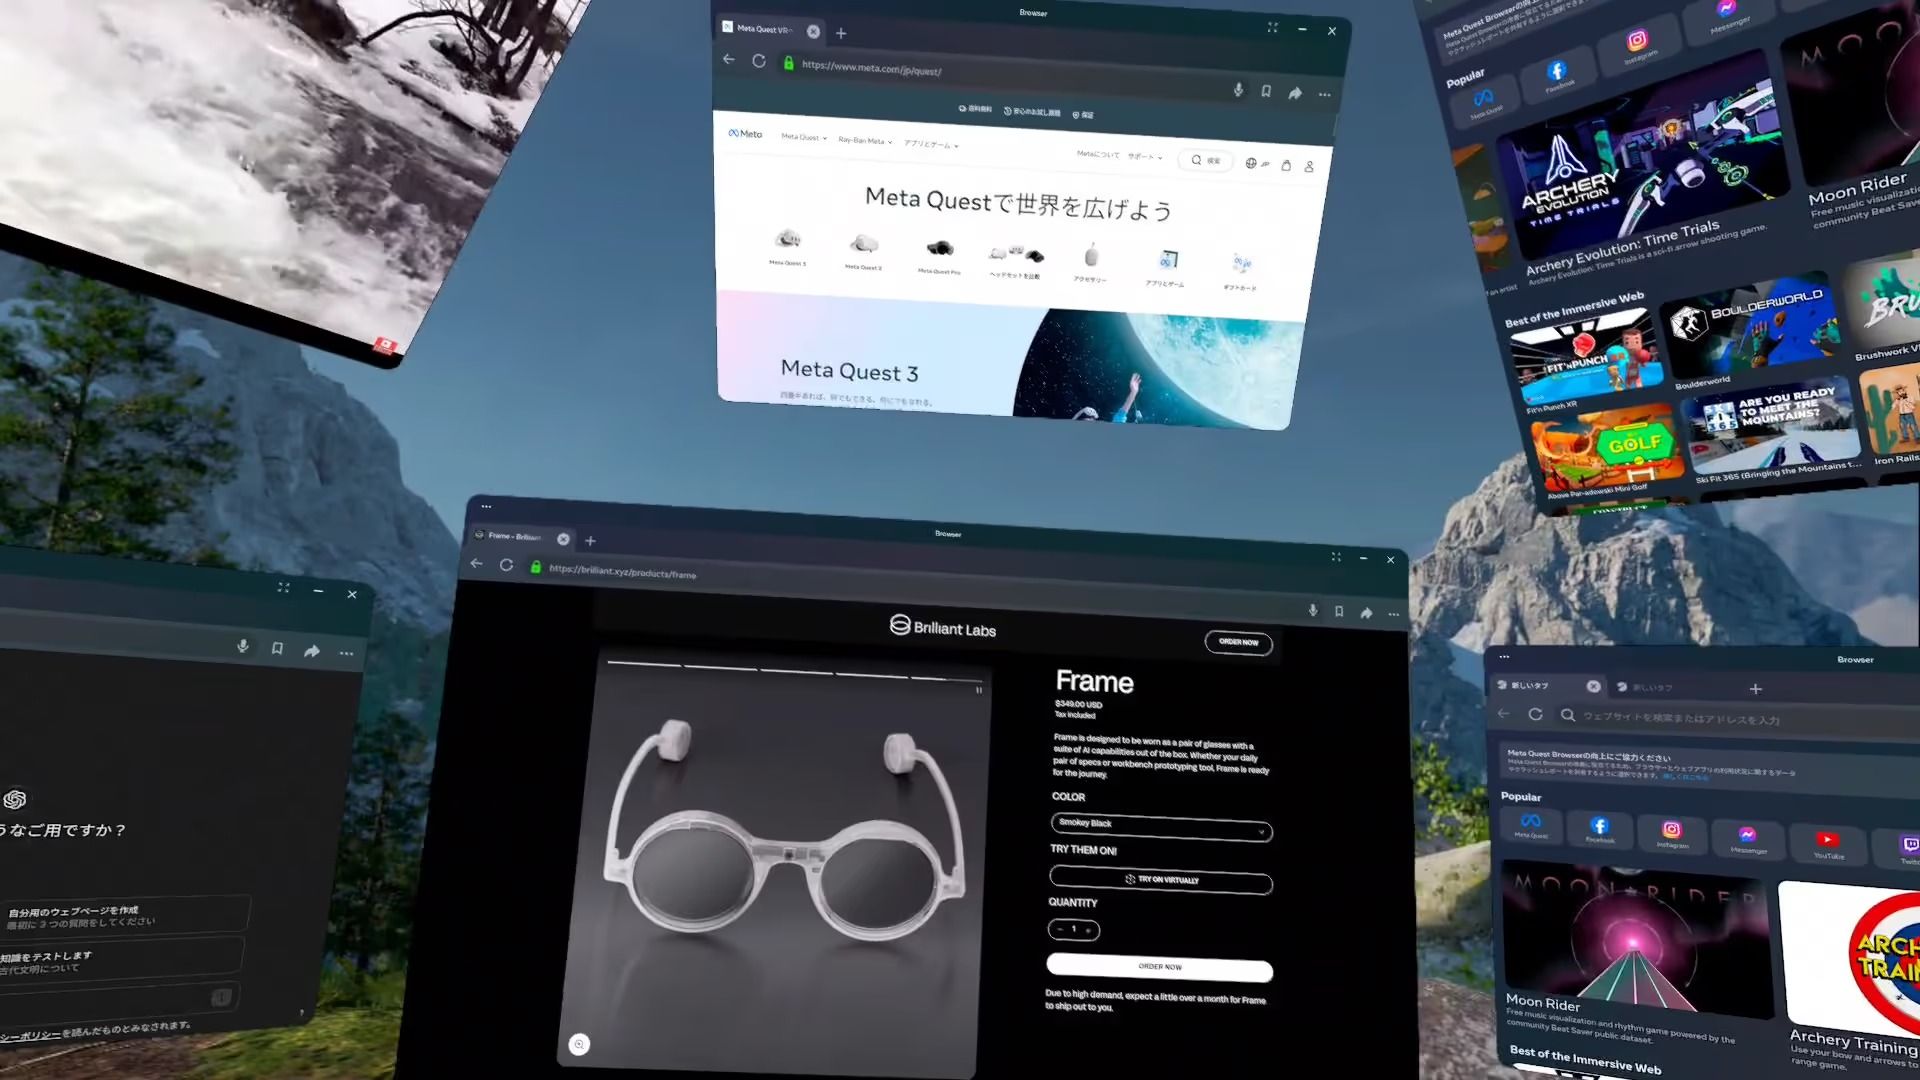Viewport: 1920px width, 1080px height.
Task: Open the YouTube shortcut in Popular
Action: [x=1827, y=841]
